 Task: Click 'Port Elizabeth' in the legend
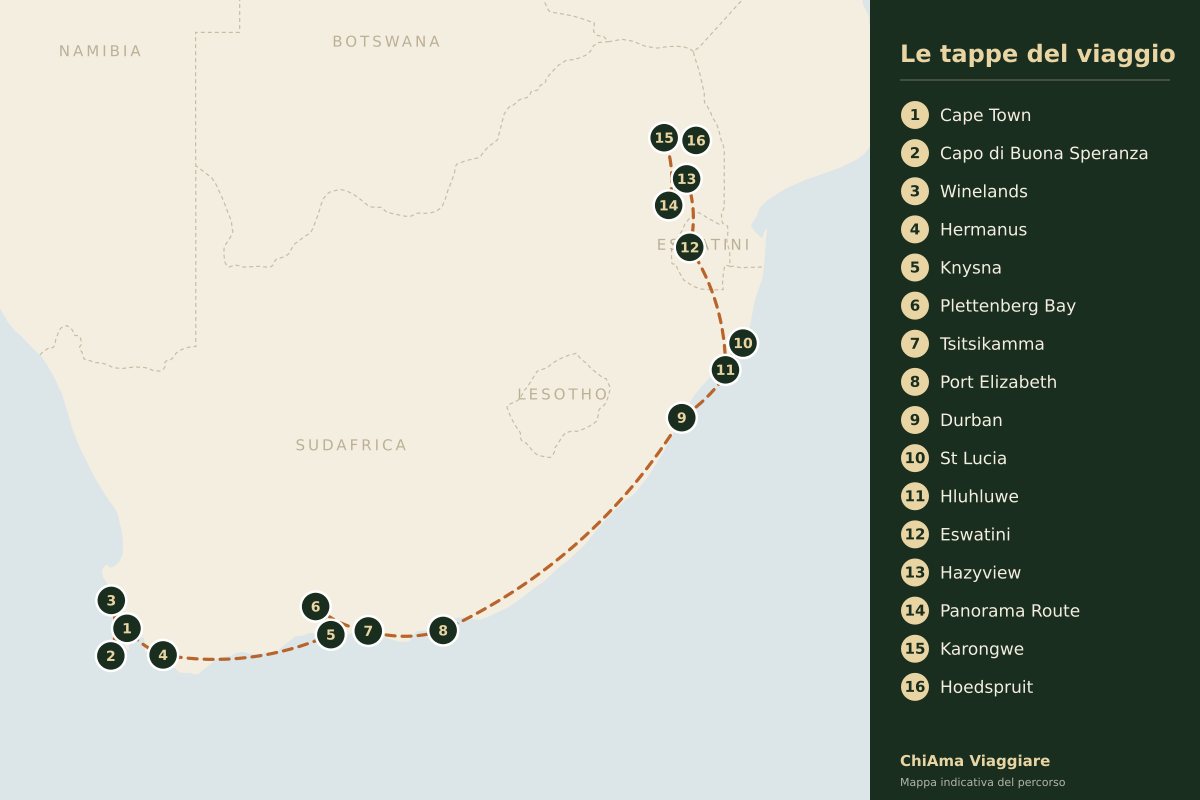pyautogui.click(x=998, y=382)
